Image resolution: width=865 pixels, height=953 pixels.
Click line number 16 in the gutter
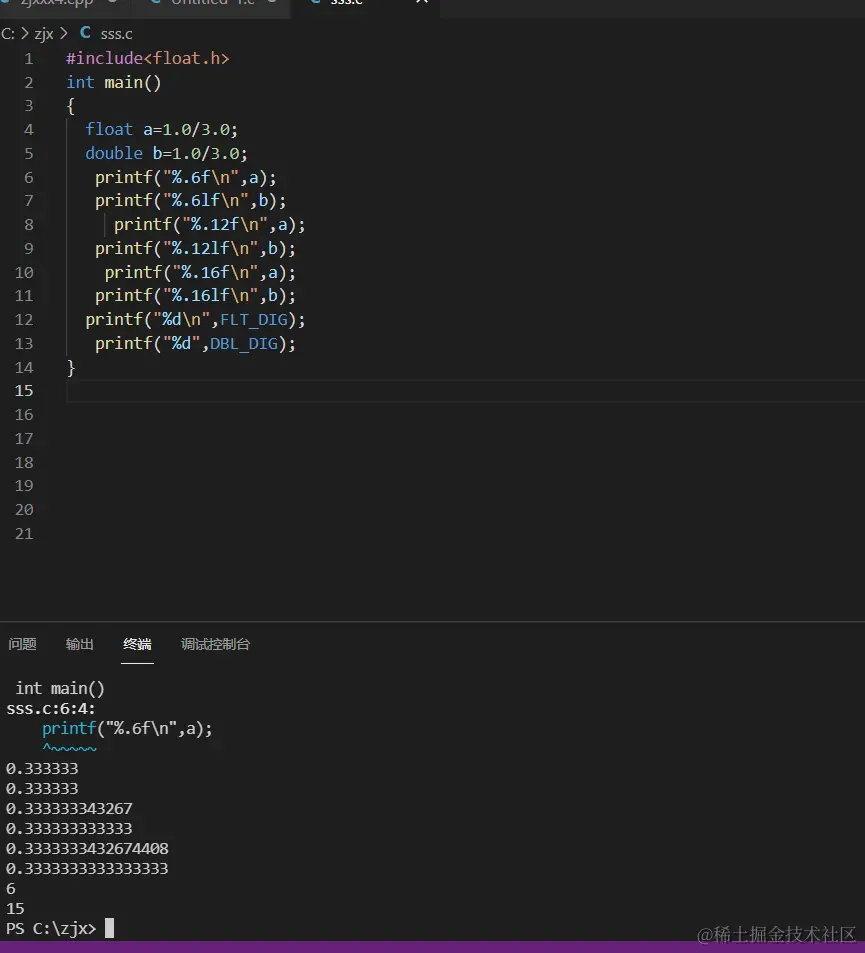(x=24, y=415)
